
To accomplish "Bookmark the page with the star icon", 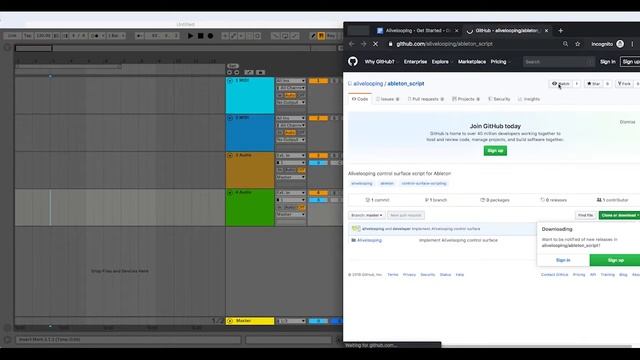I will [578, 44].
